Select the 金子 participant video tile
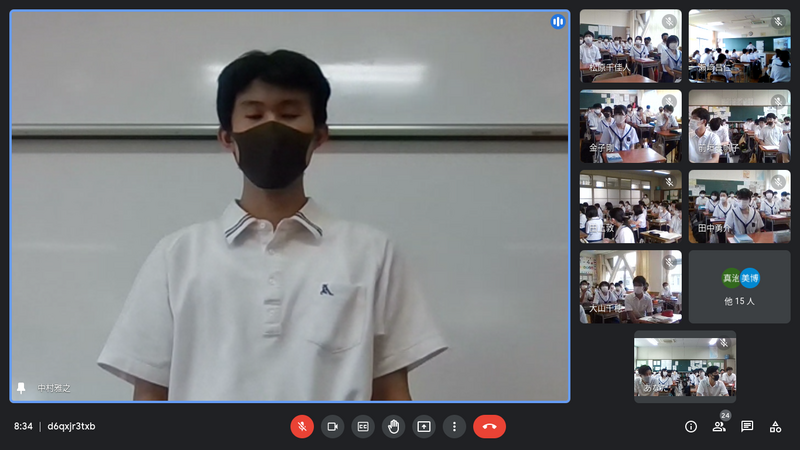 [630, 126]
